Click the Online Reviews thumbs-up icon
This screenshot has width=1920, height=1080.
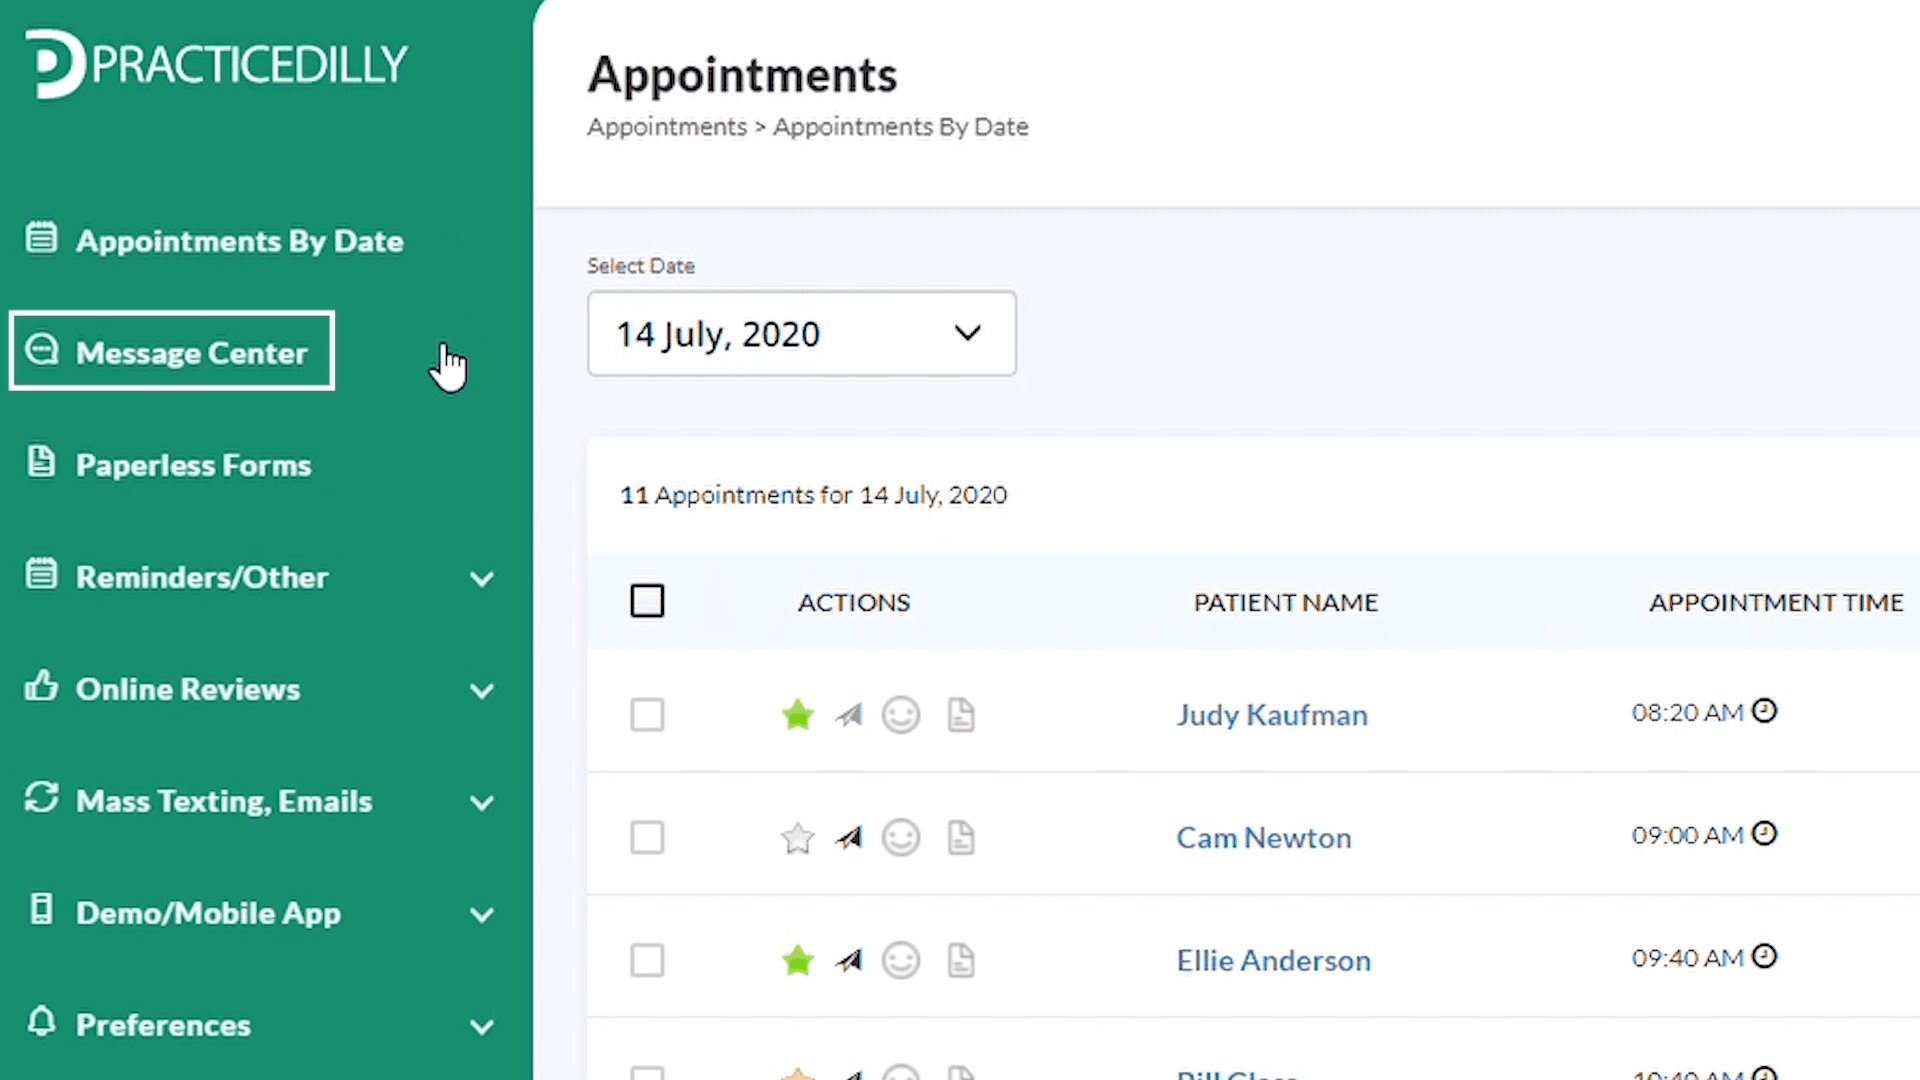coord(41,686)
